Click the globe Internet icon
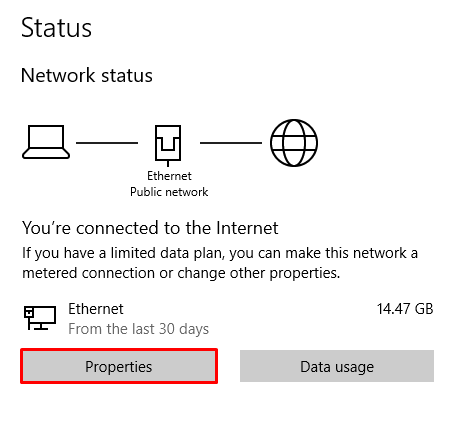The height and width of the screenshot is (421, 468). (x=294, y=143)
